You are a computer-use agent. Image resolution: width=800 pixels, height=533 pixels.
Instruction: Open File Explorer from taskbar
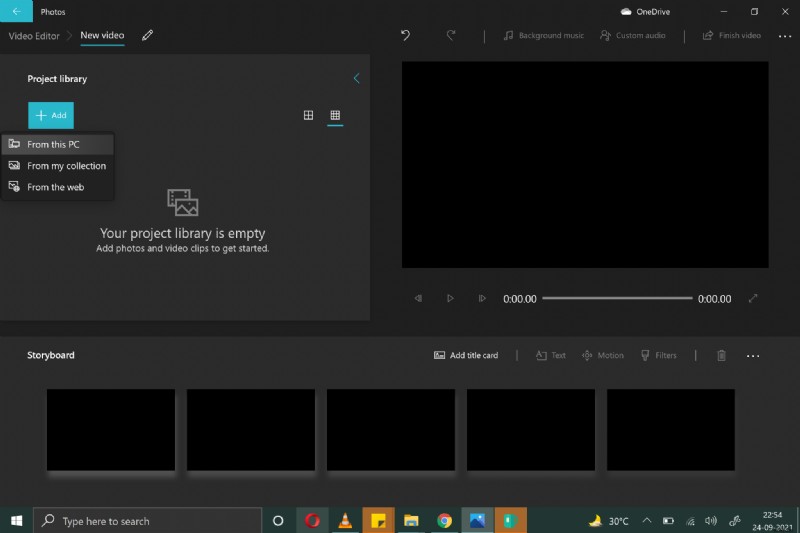(411, 521)
